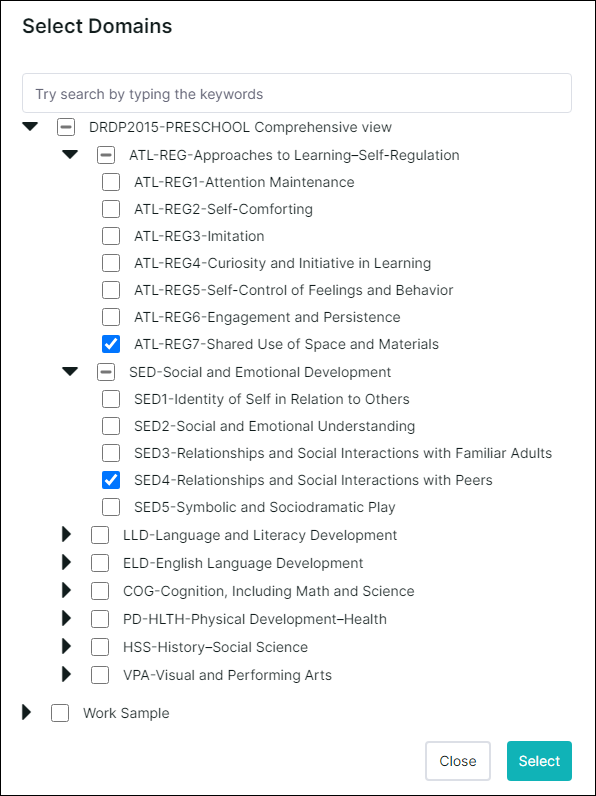Expand COG Cognition, Including Math and Science
Image resolution: width=596 pixels, height=796 pixels.
tap(67, 590)
